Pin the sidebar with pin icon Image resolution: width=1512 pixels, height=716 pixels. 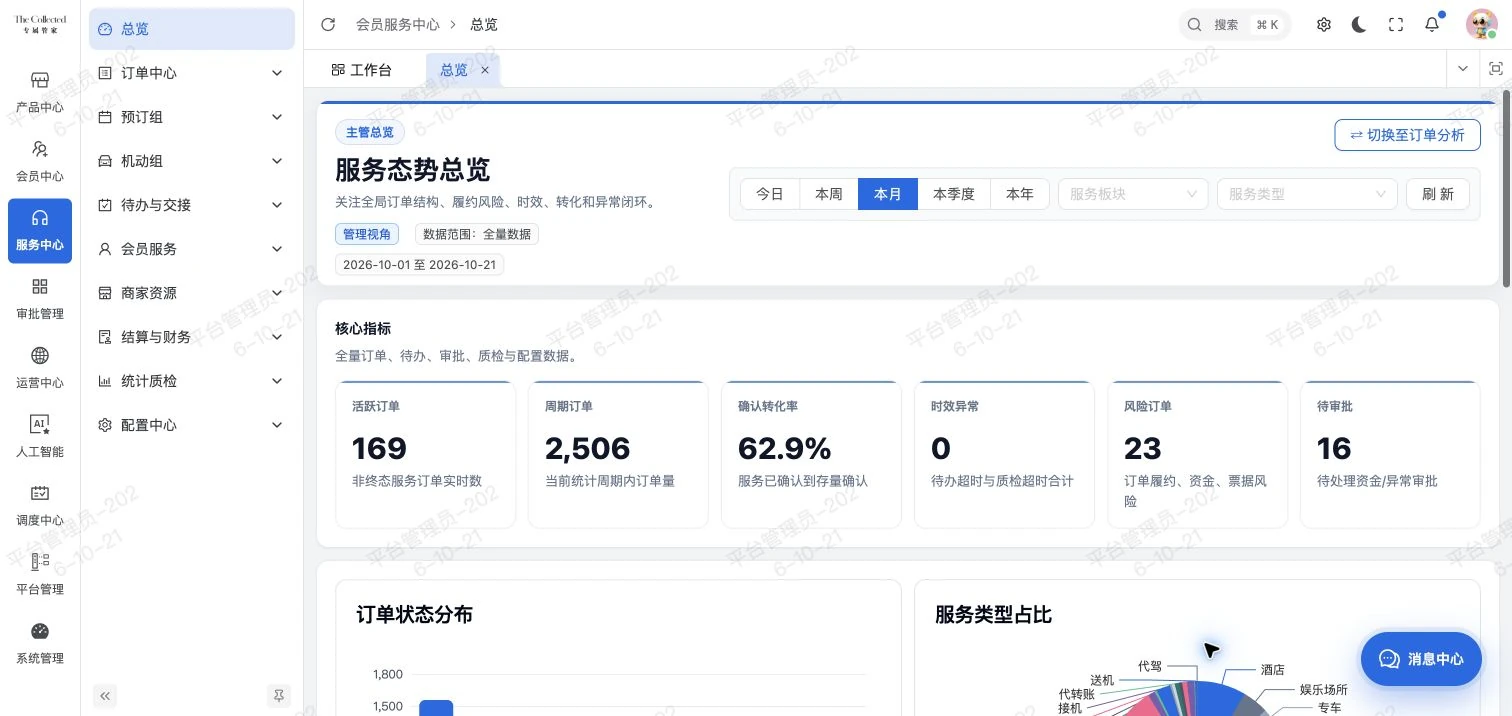279,695
